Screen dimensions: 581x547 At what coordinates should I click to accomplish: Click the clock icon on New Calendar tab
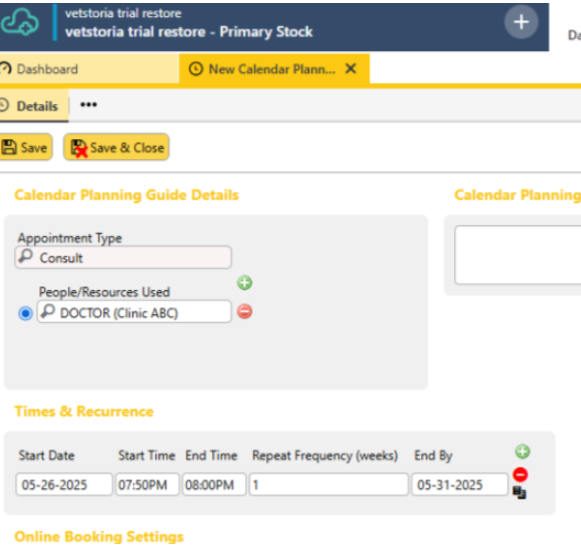tap(196, 69)
